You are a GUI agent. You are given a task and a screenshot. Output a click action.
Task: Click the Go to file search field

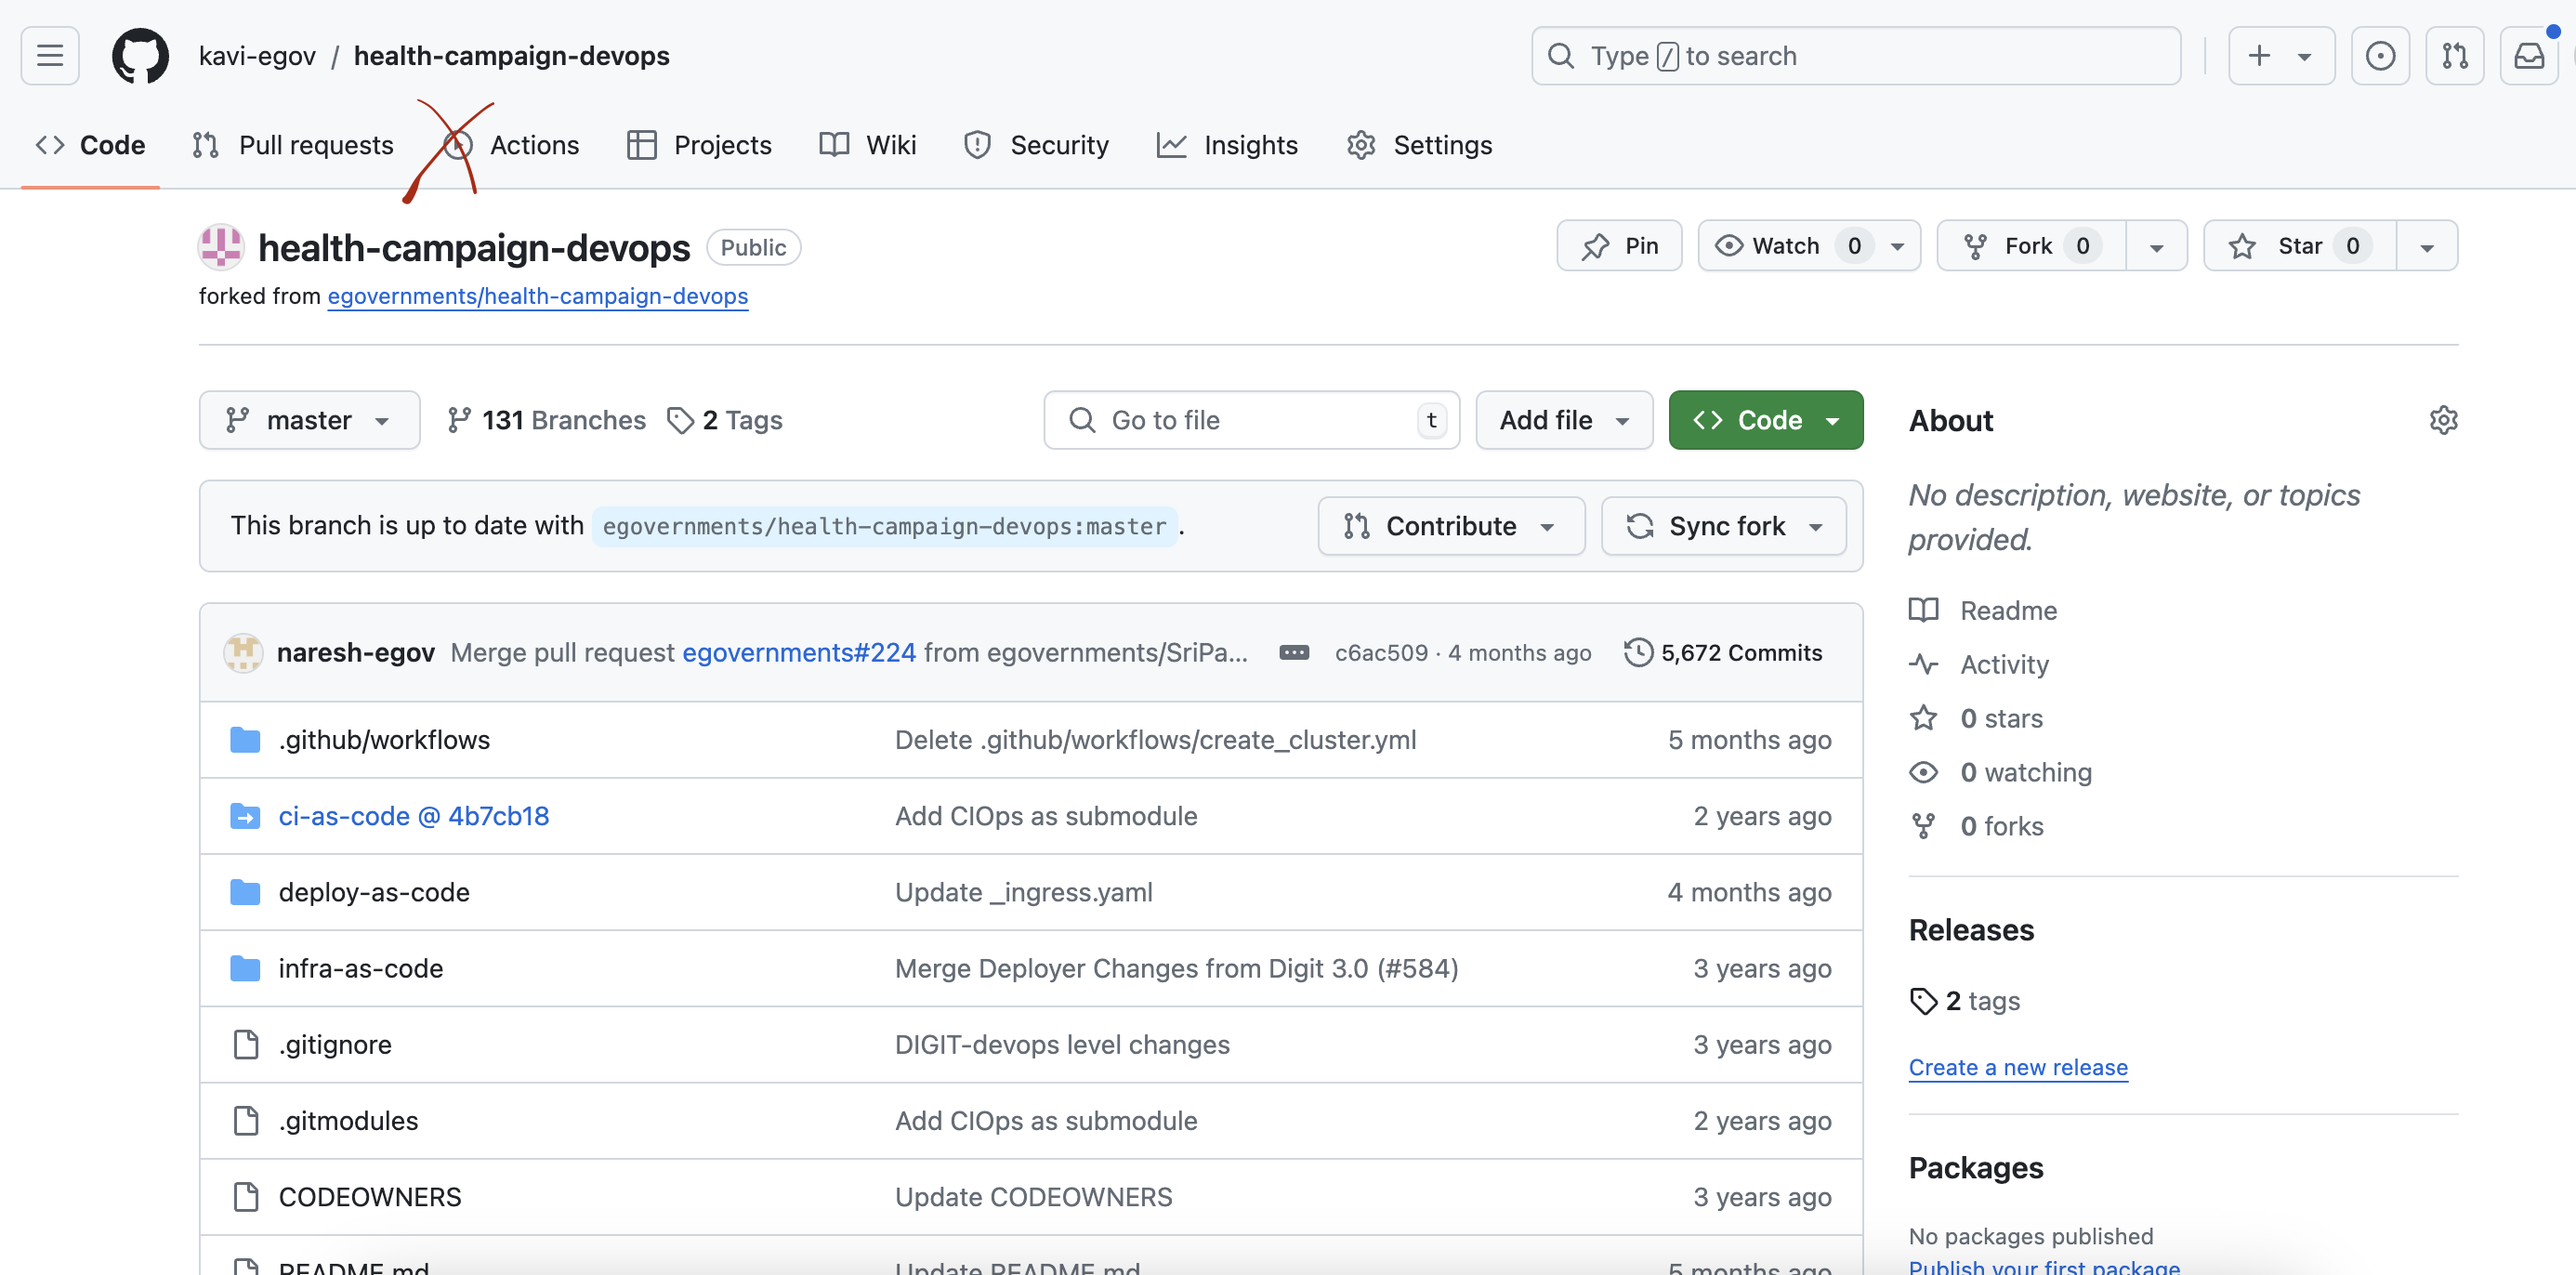click(x=1250, y=420)
